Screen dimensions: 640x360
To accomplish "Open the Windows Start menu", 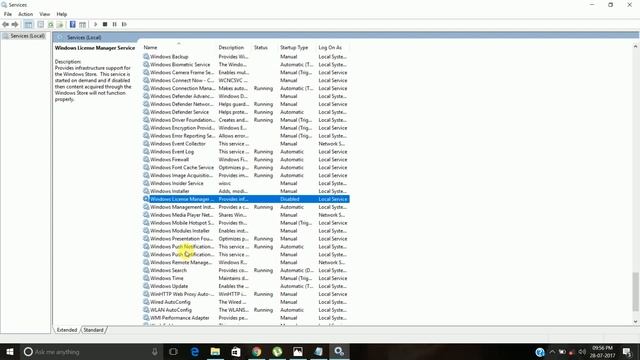I will tap(10, 351).
